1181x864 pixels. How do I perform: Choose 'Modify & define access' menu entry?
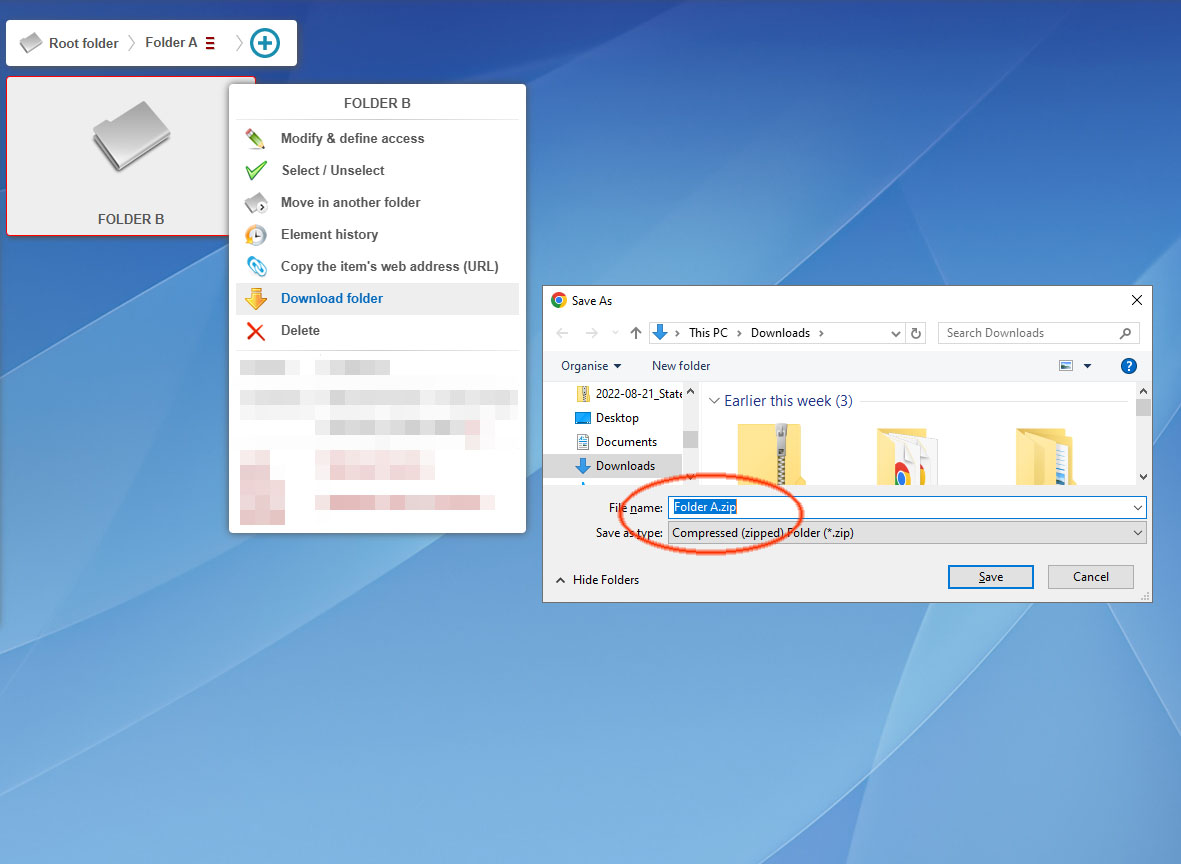click(x=352, y=138)
